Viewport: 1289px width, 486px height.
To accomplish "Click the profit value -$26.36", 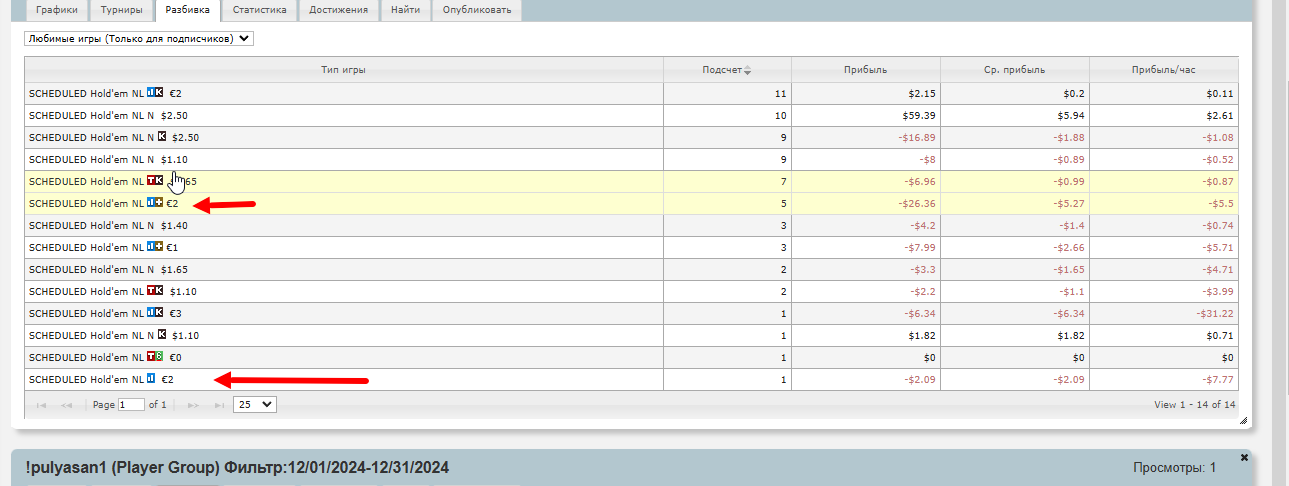I will click(916, 203).
